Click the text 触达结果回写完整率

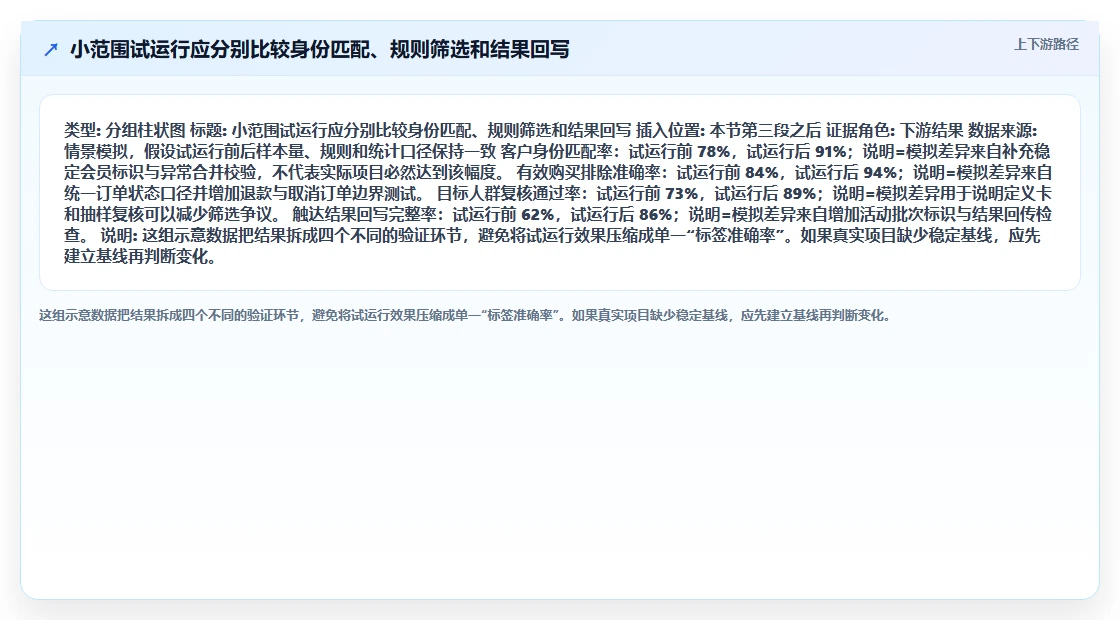point(364,214)
